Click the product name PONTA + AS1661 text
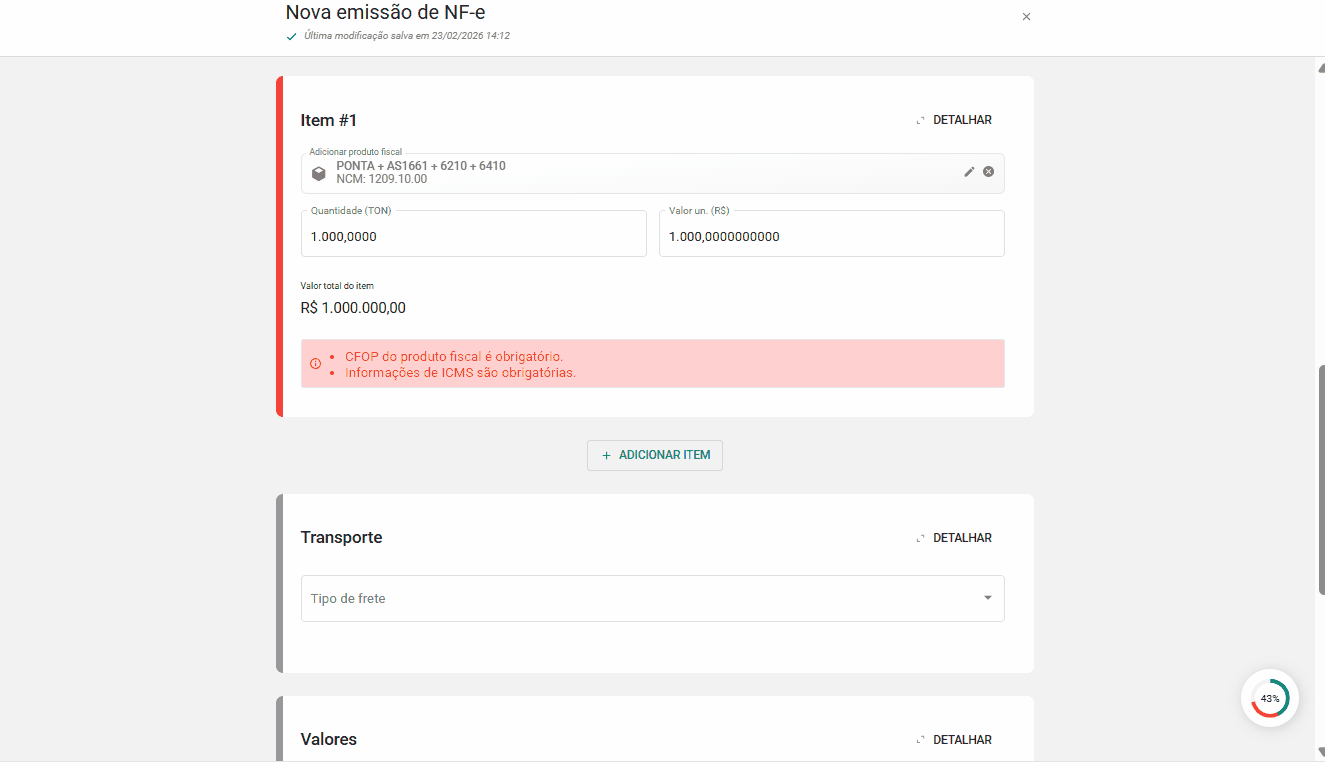1325x762 pixels. point(420,166)
